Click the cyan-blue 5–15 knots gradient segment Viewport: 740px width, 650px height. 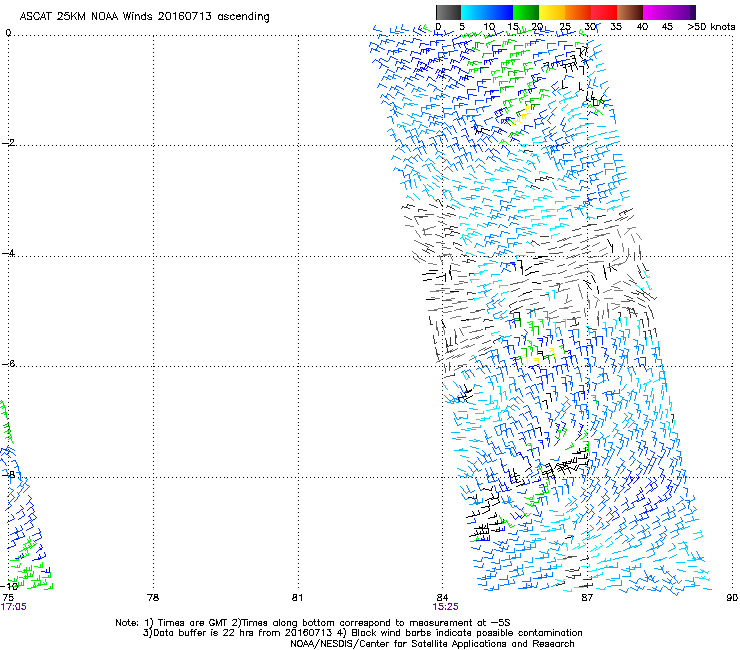pos(487,12)
